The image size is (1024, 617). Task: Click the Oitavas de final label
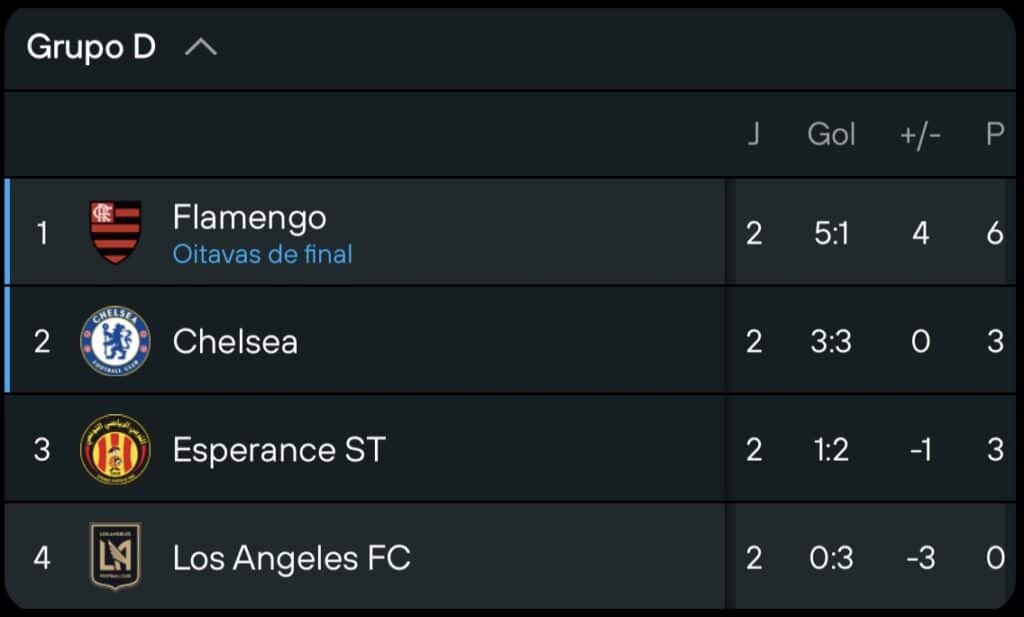tap(262, 254)
